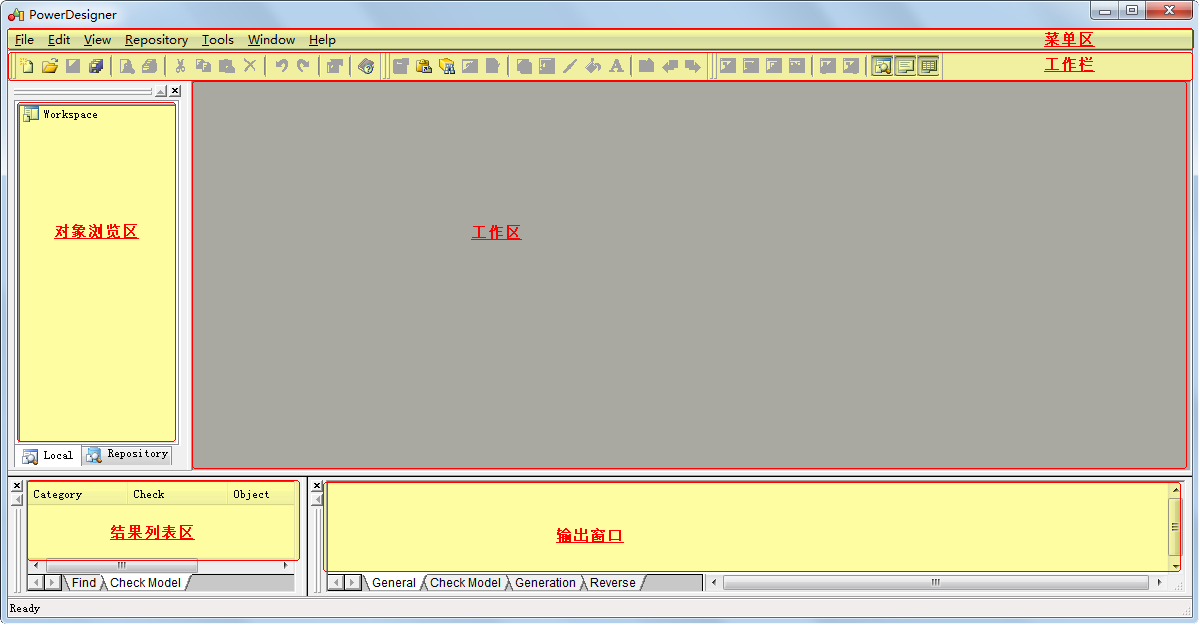This screenshot has width=1200, height=625.
Task: Click the Open folder toolbar icon
Action: click(x=49, y=66)
